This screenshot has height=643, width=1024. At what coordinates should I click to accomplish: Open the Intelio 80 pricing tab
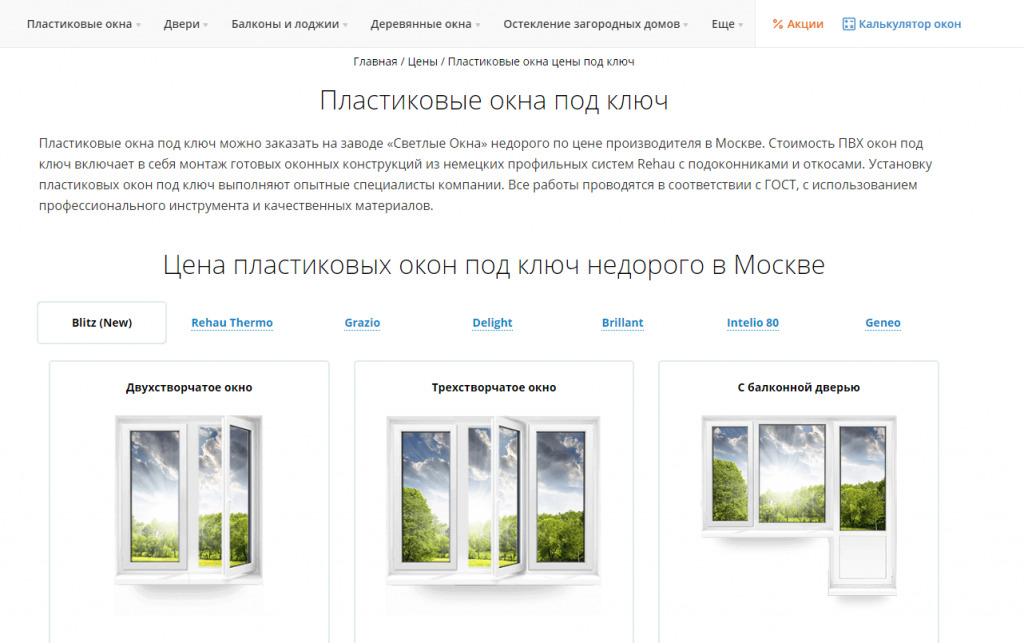pyautogui.click(x=753, y=322)
